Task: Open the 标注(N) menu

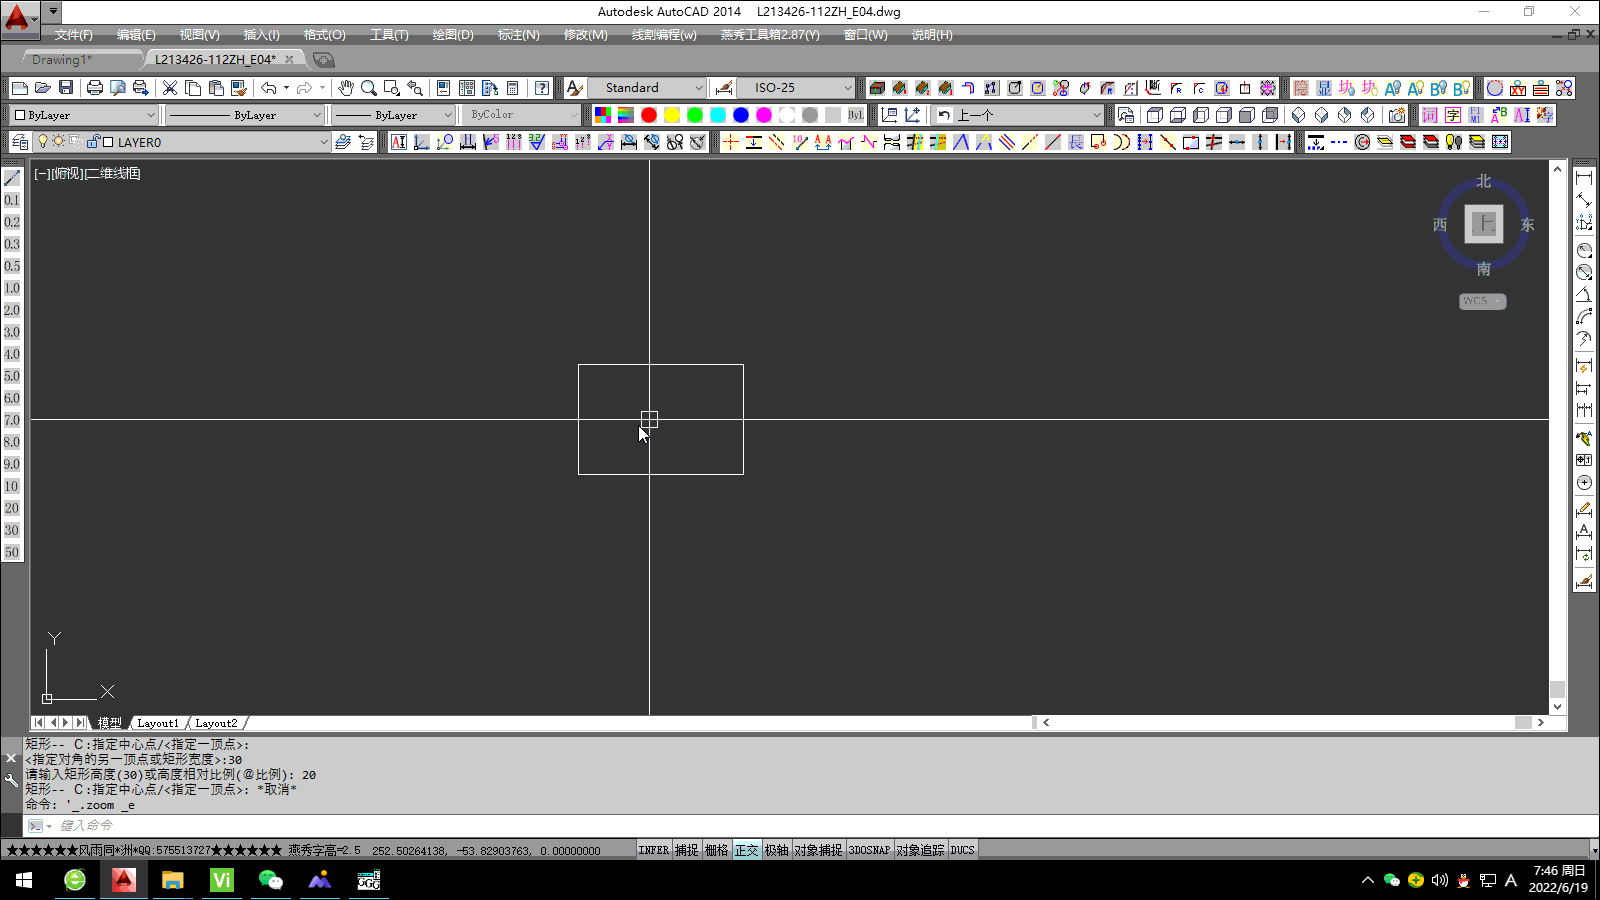Action: 519,35
